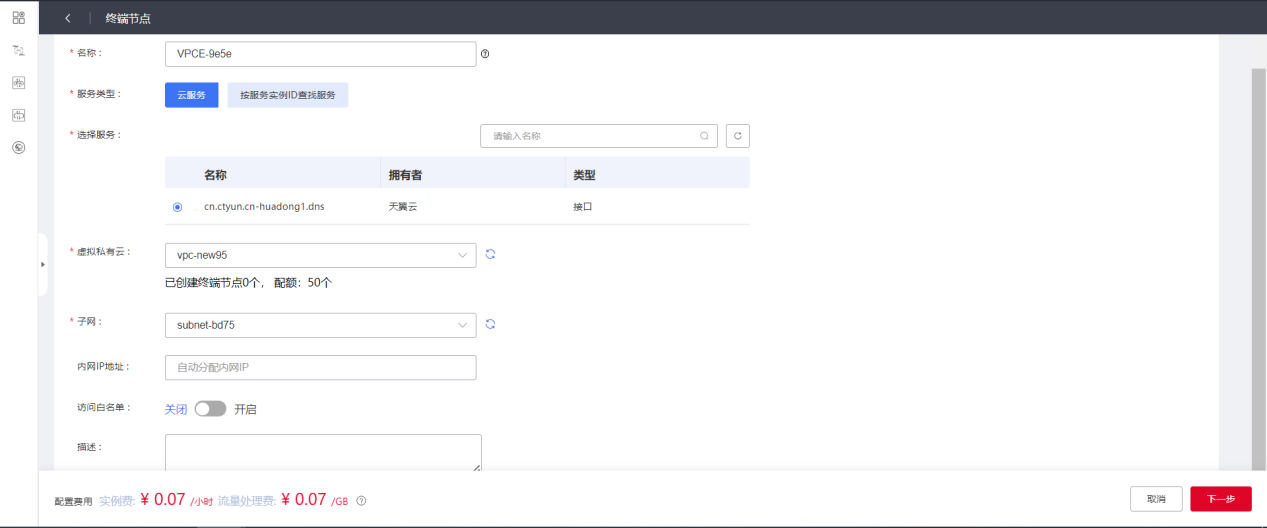Open the subnet-bd75 subnet dropdown

(x=320, y=325)
